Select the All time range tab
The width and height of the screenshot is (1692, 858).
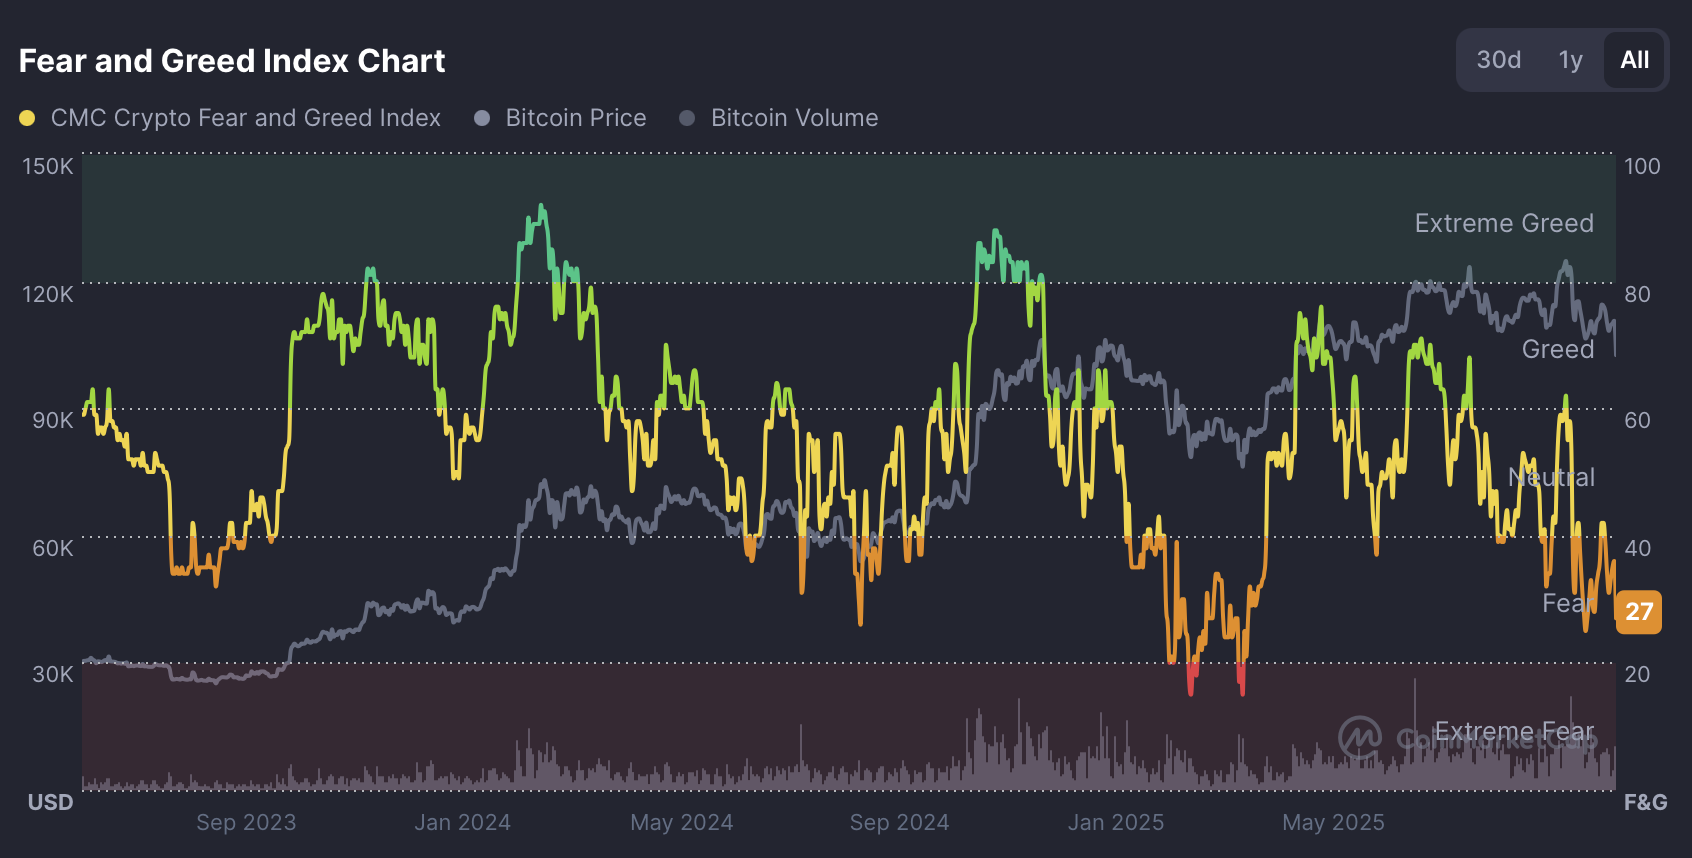point(1634,60)
